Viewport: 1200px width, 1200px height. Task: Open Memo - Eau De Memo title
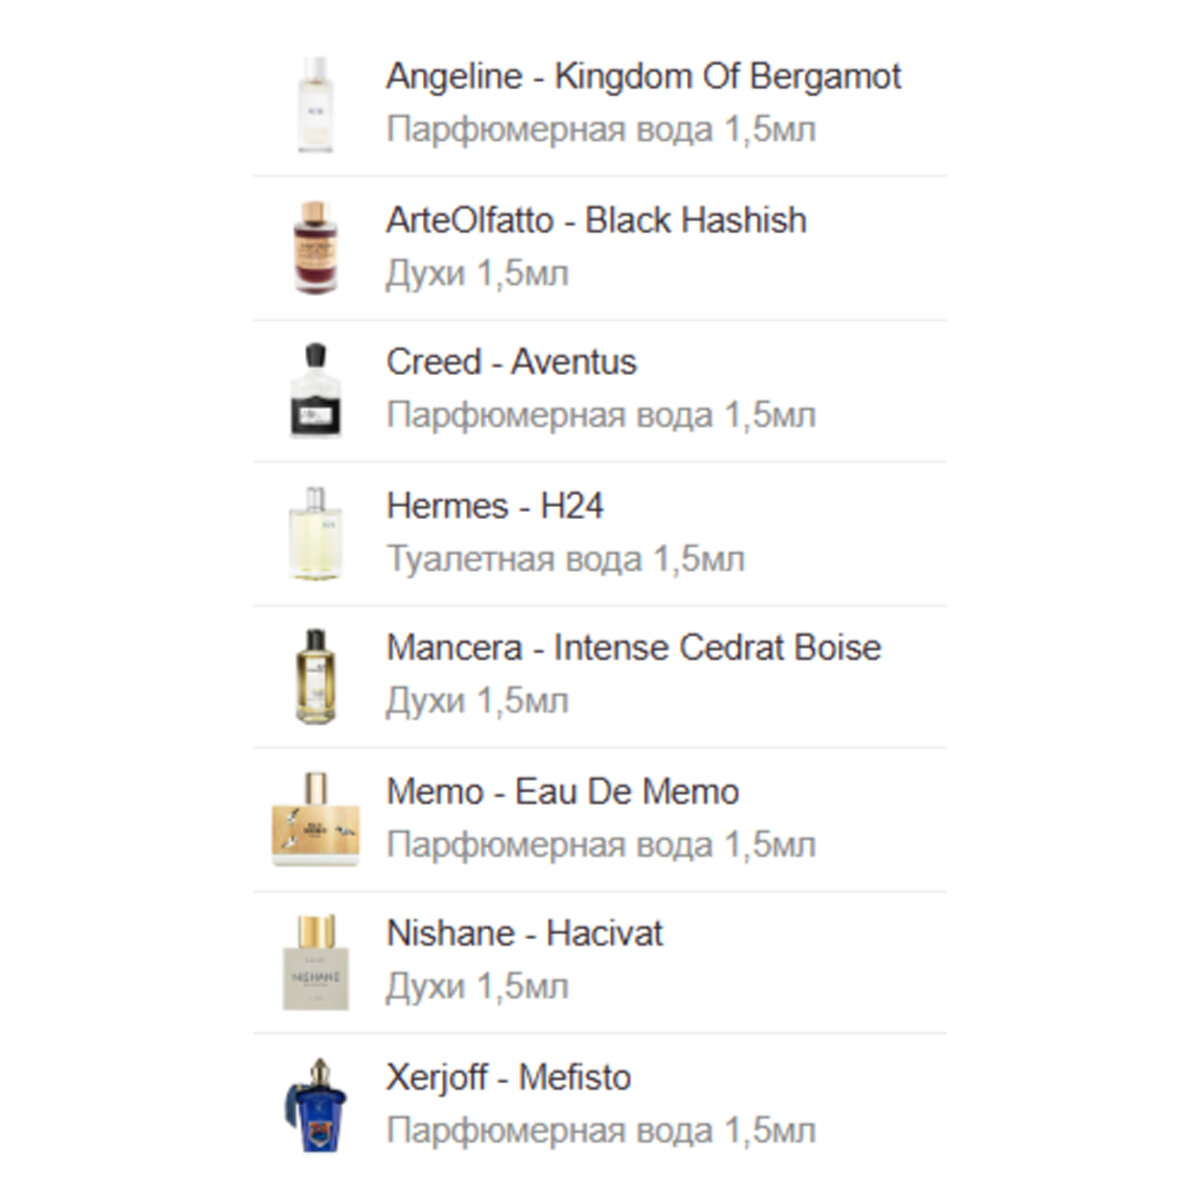[x=563, y=792]
